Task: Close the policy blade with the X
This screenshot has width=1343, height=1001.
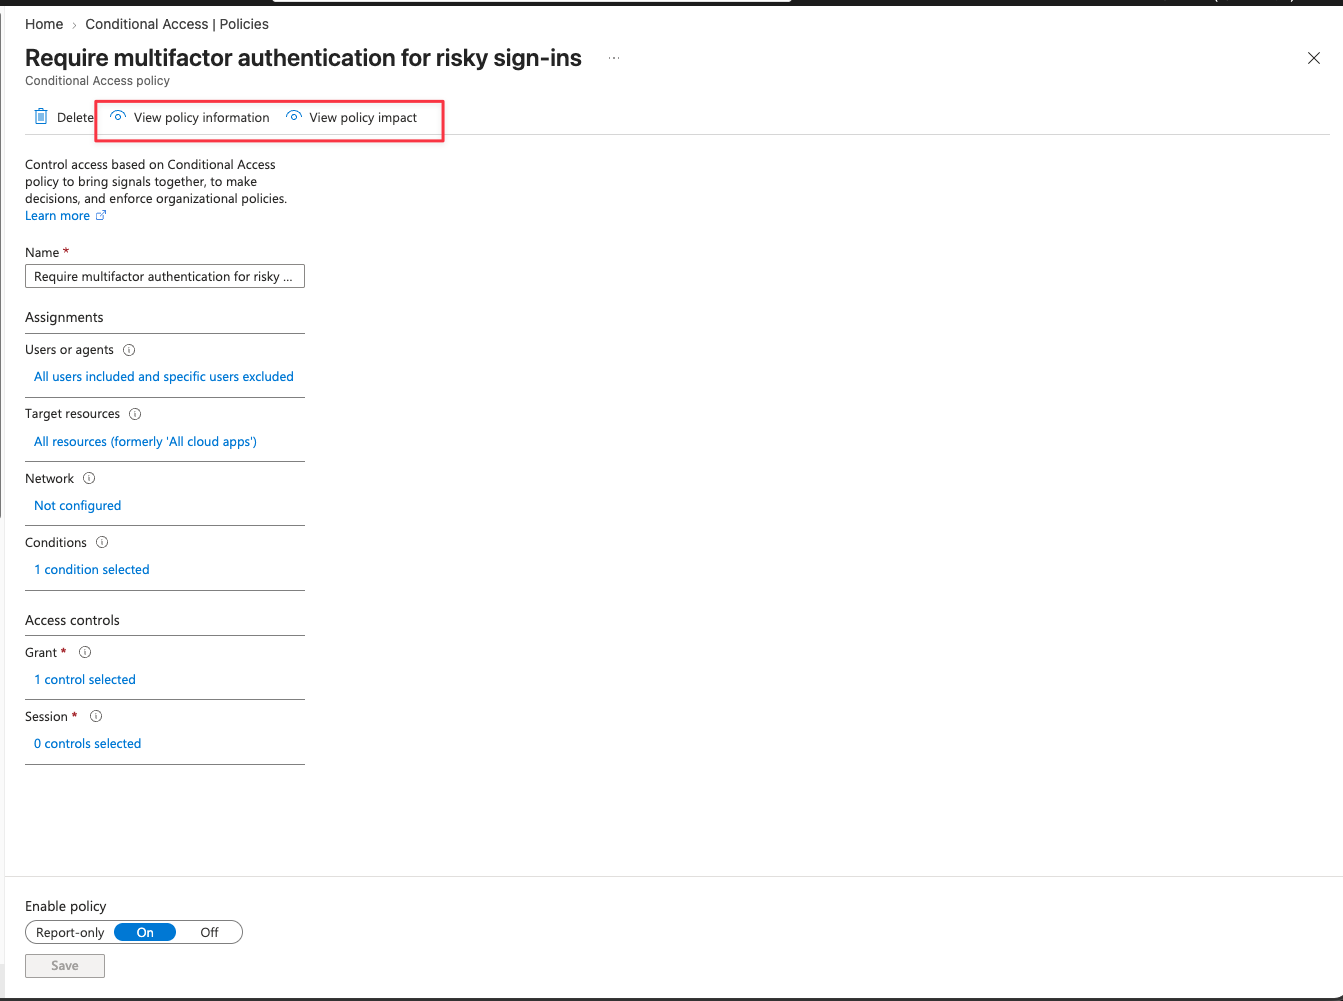Action: [1314, 58]
